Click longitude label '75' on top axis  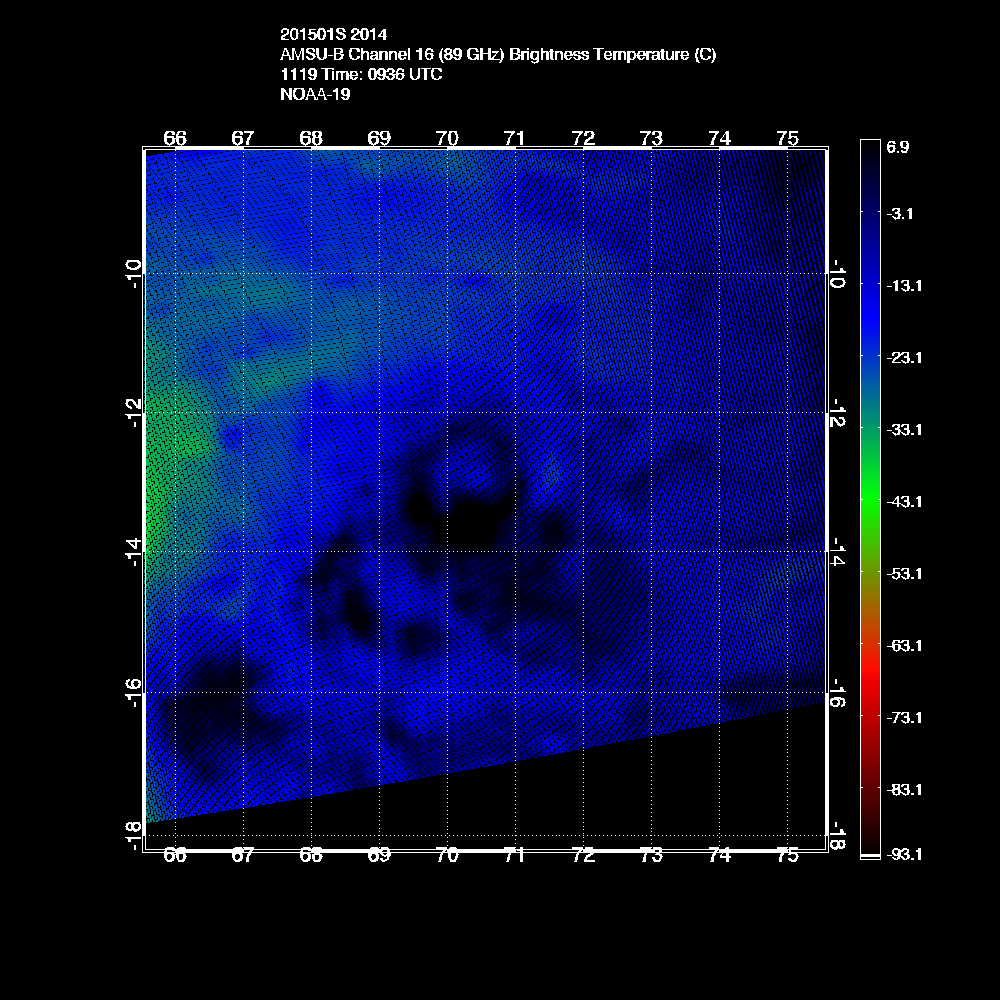coord(788,138)
